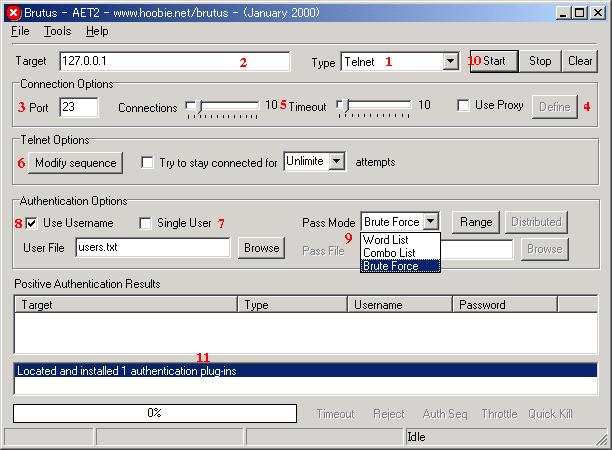Click the Clear button
This screenshot has height=450, width=612.
pos(580,61)
